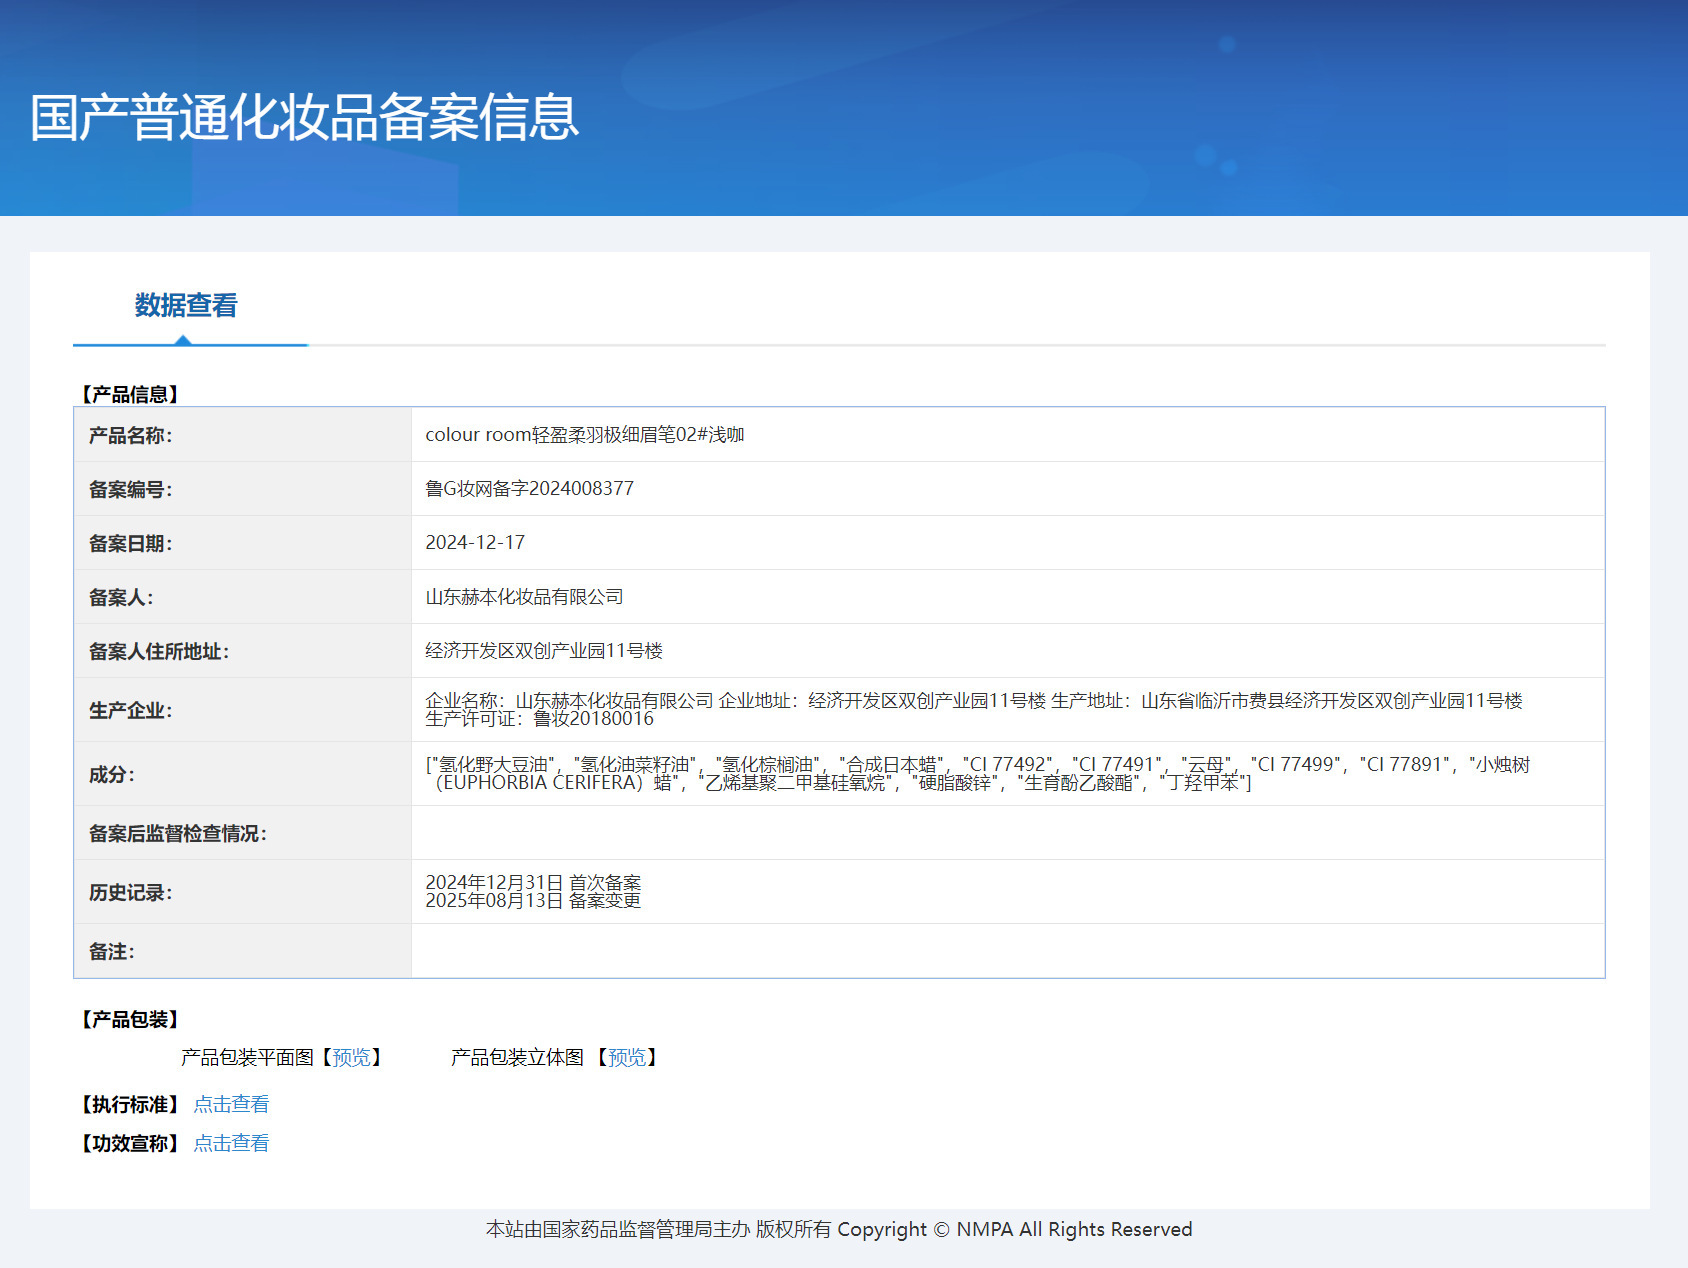
Task: Select the page title 国产普通化妆品备案信息
Action: [305, 118]
